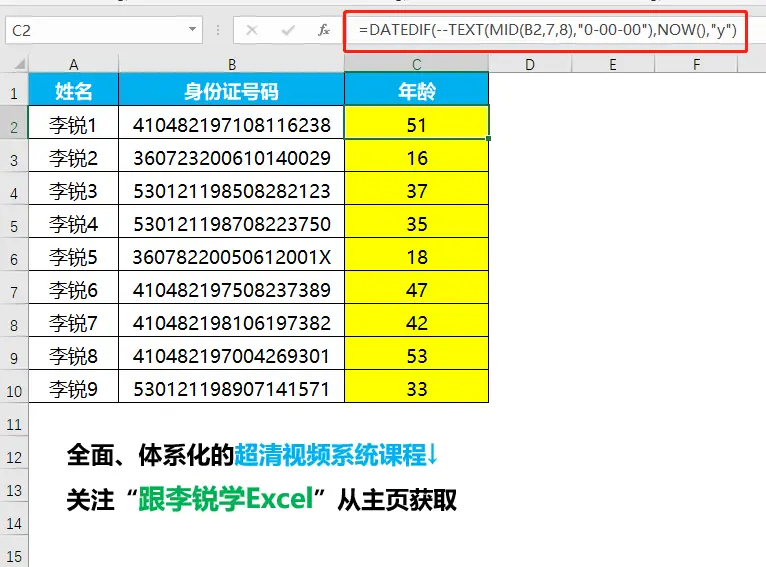
Task: Click the 身份证号码 header cell
Action: (231, 92)
